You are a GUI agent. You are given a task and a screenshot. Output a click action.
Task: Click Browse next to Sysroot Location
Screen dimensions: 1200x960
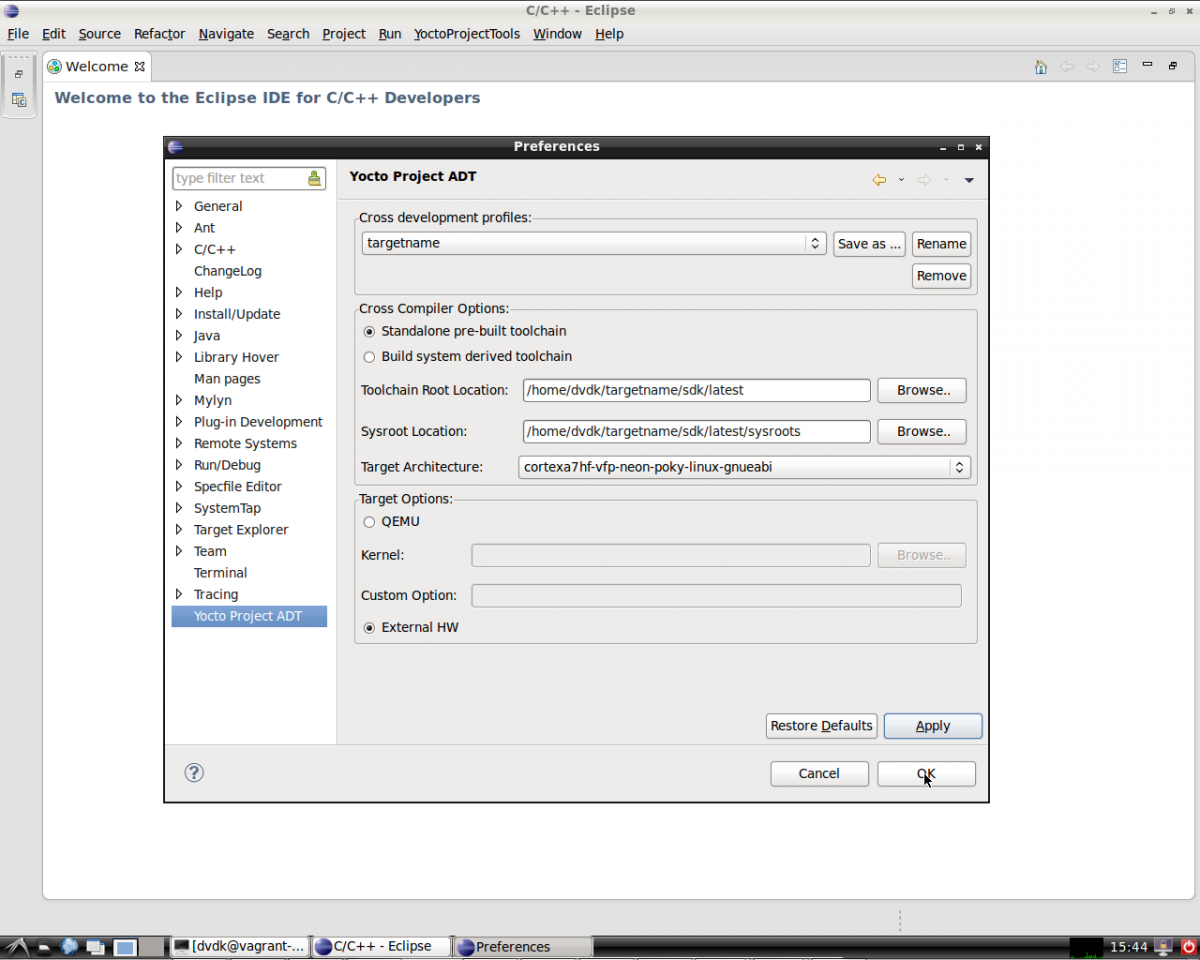[921, 432]
